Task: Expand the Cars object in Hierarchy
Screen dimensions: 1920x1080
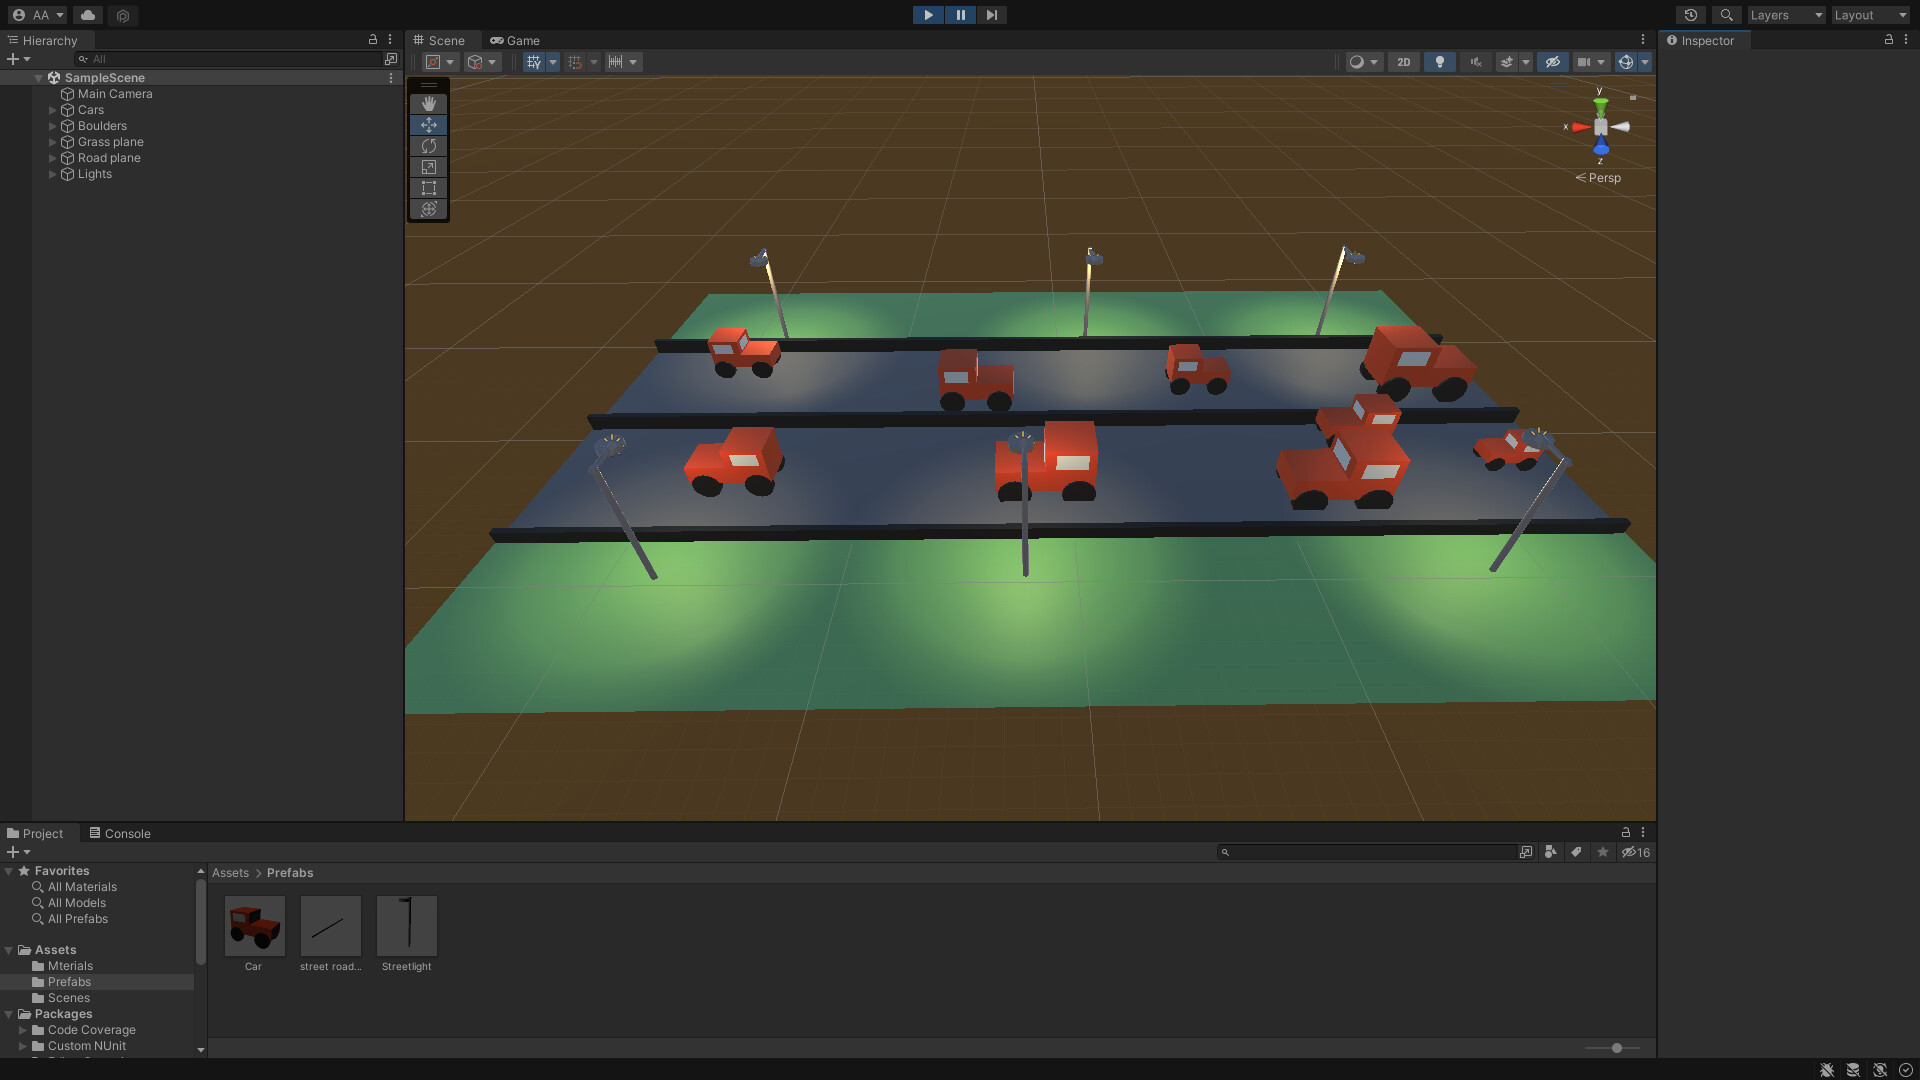Action: [52, 110]
